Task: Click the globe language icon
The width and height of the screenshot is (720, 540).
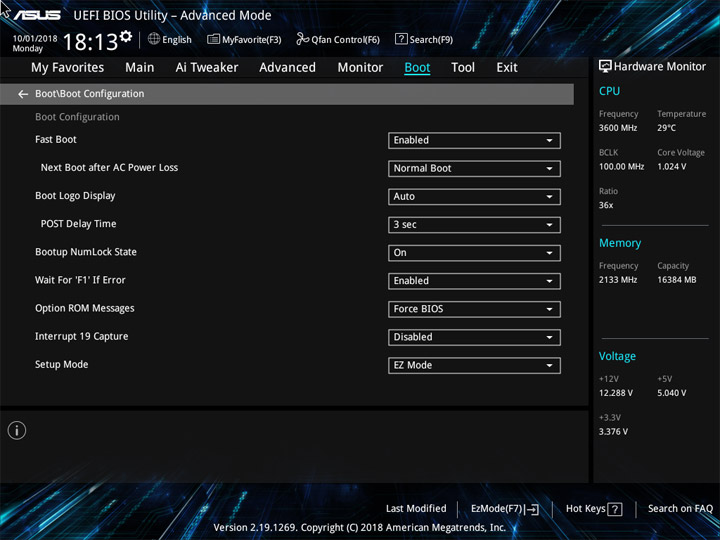Action: pos(154,39)
